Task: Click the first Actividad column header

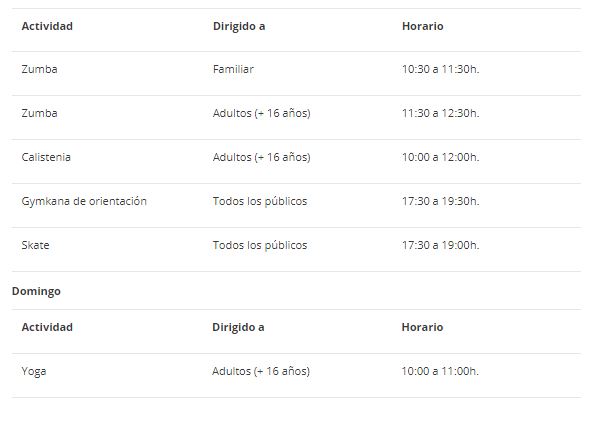Action: [x=47, y=26]
